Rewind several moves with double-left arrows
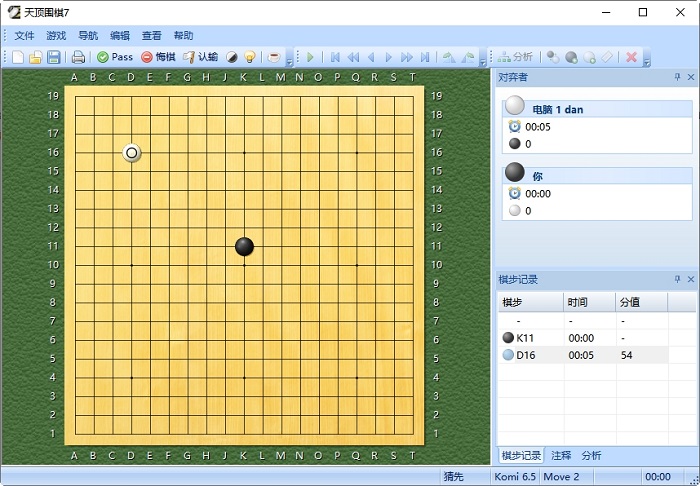Screen dimensions: 700x486 (353, 57)
